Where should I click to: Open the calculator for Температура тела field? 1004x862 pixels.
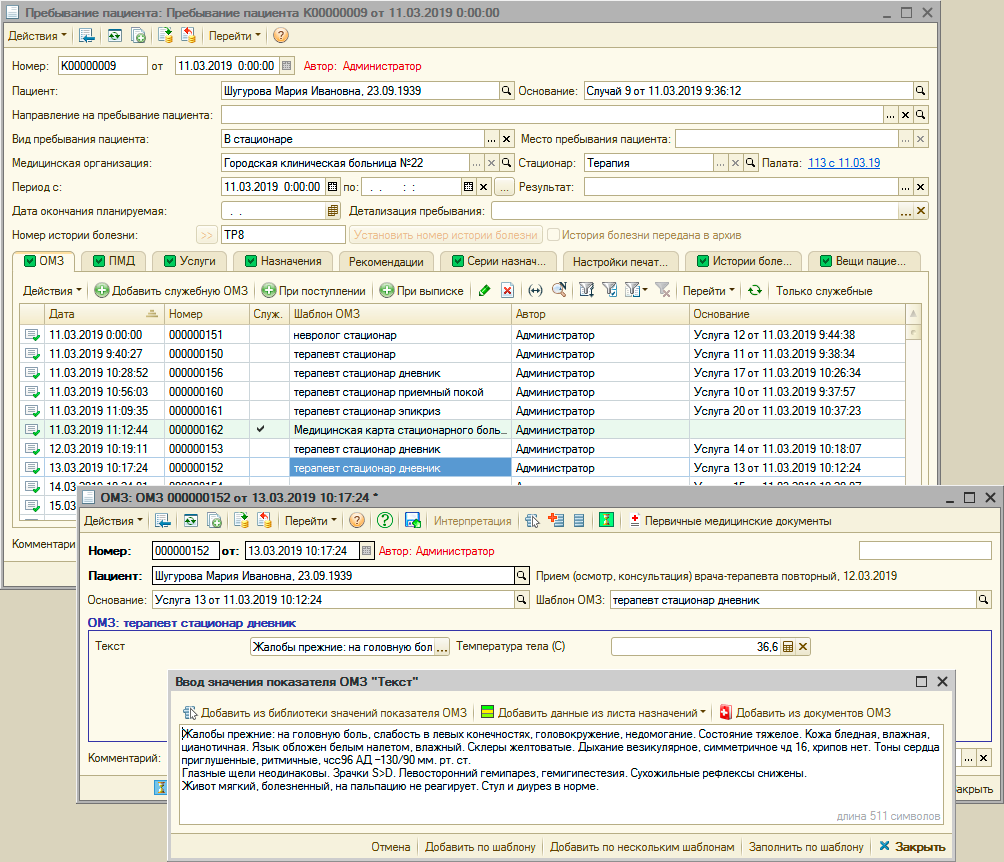[x=787, y=647]
